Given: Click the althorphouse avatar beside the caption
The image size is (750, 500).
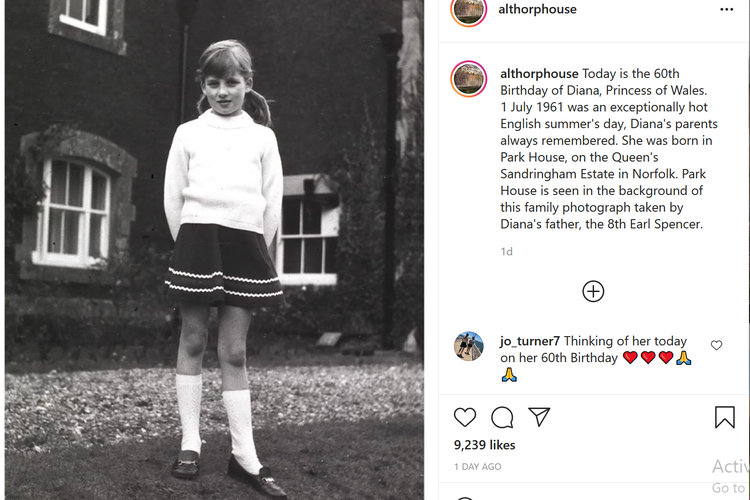Looking at the screenshot, I should click(x=469, y=79).
